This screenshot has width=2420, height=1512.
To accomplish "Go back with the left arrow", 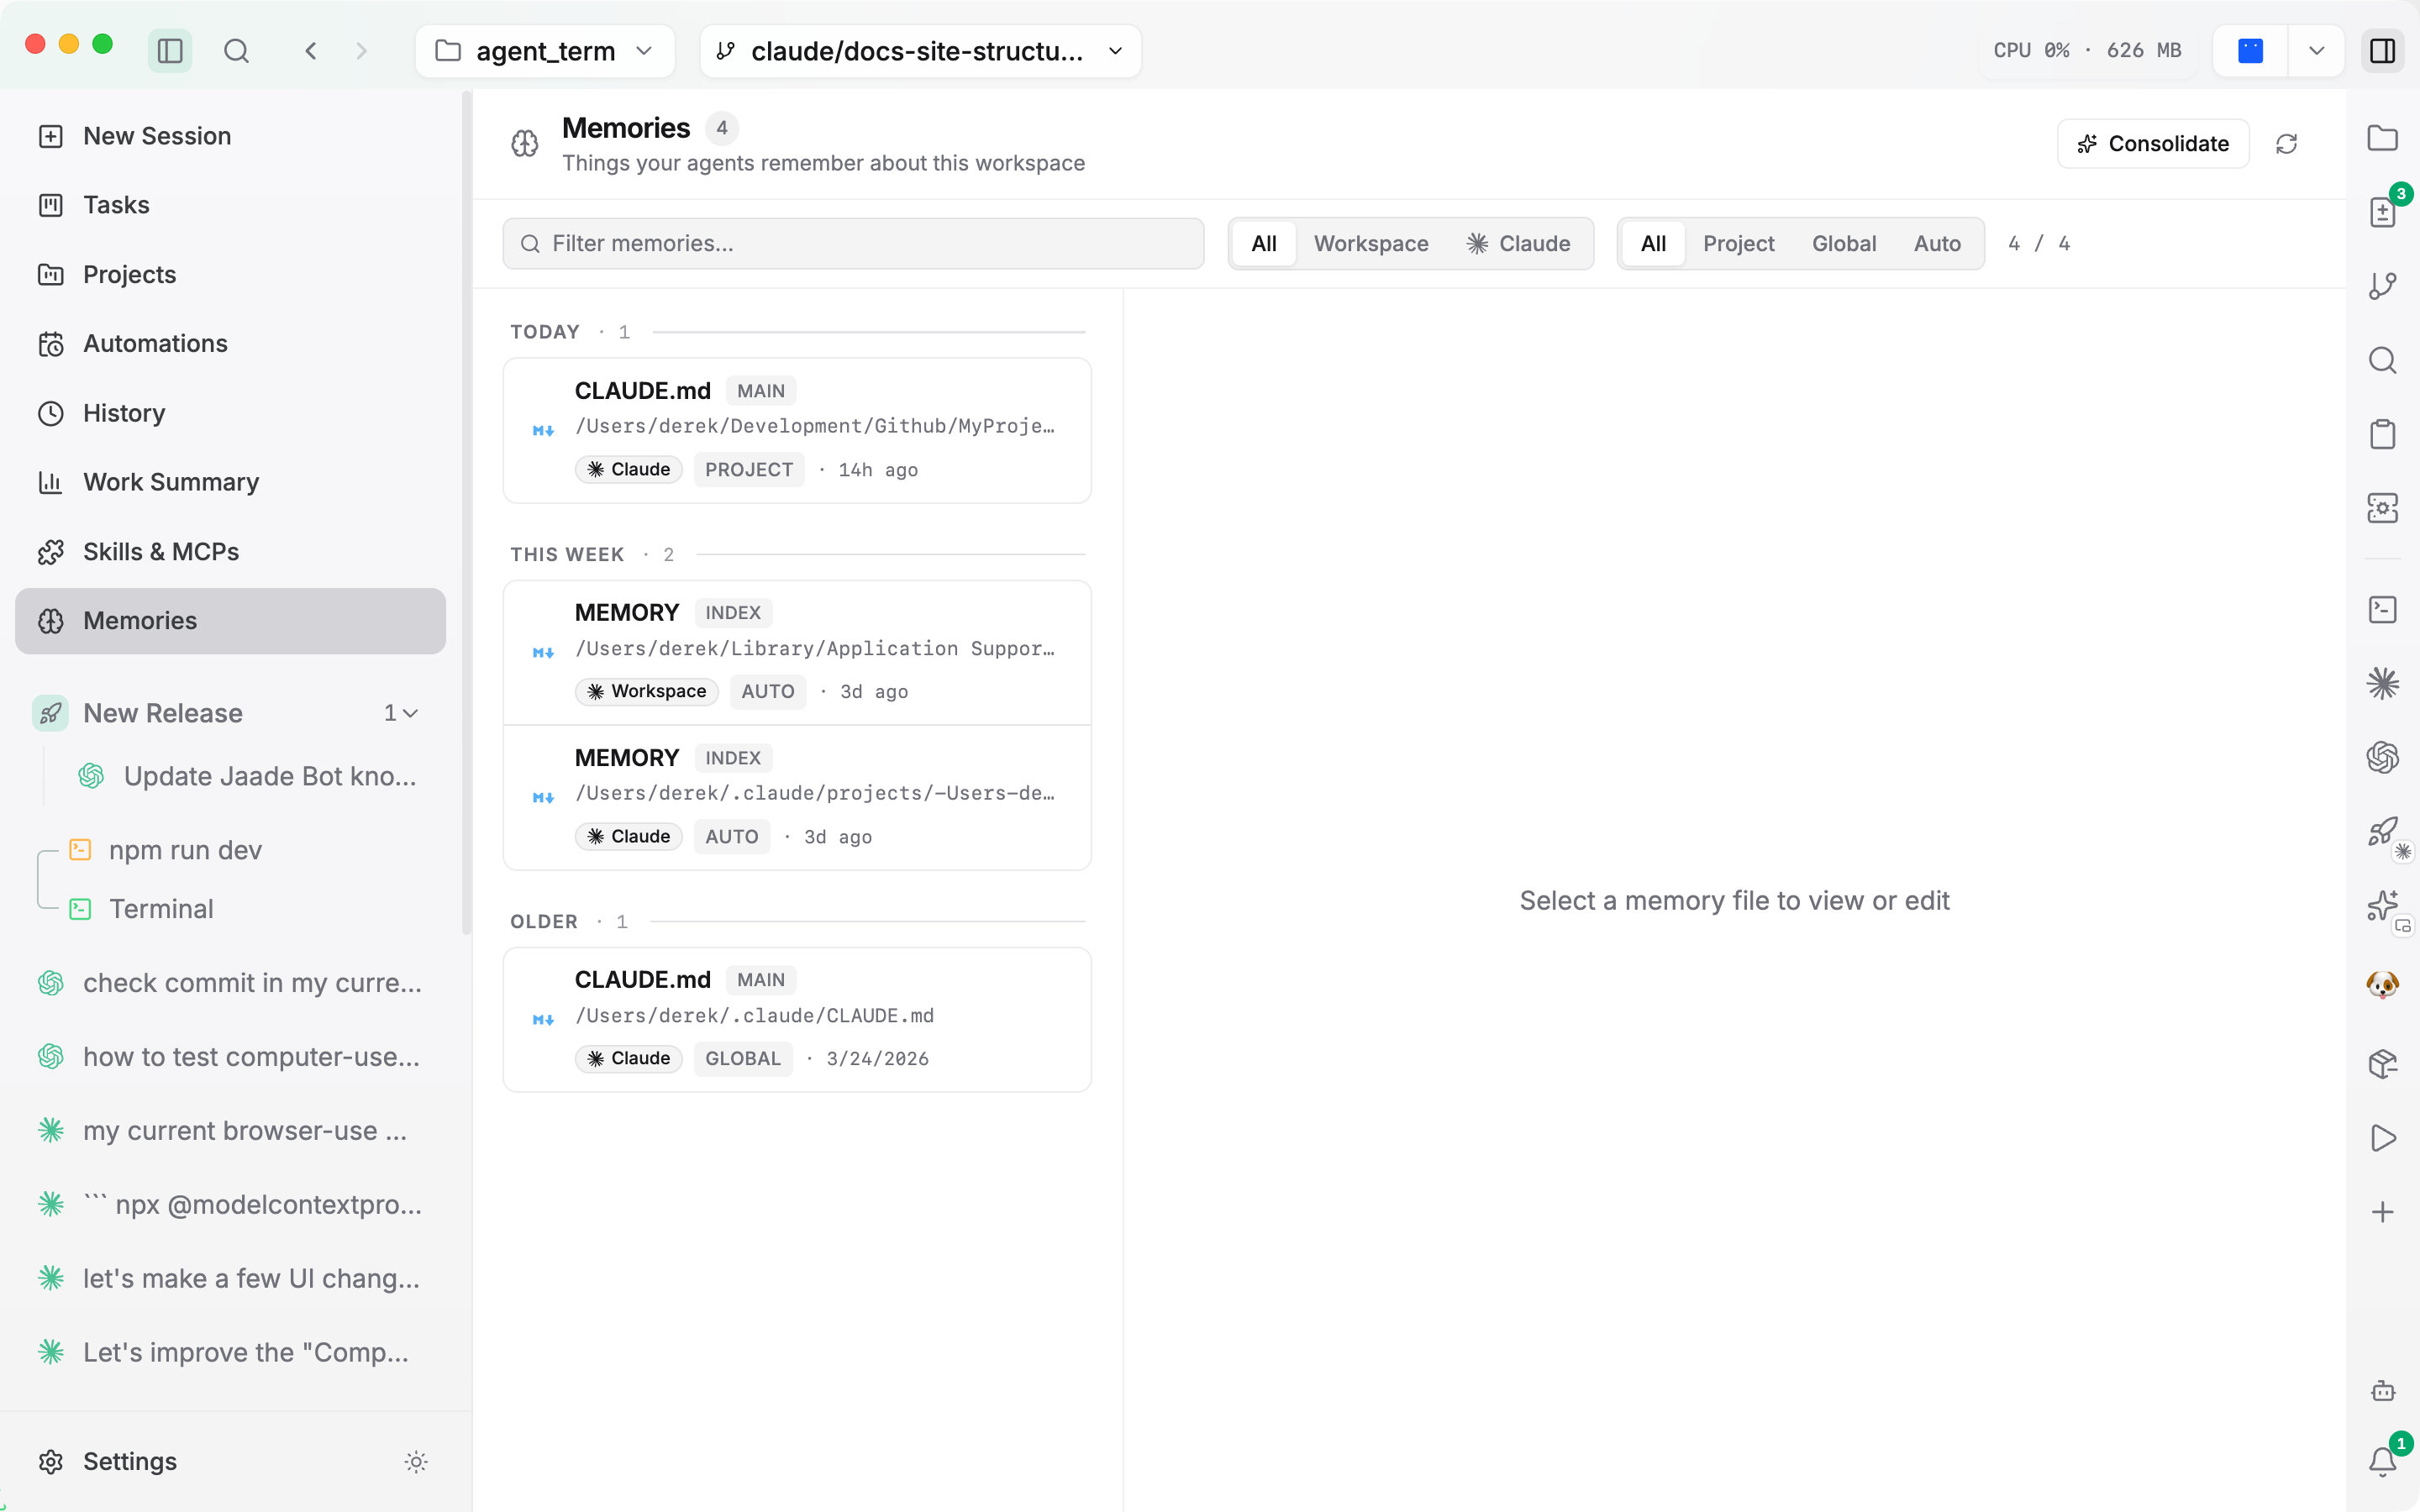I will coord(311,50).
